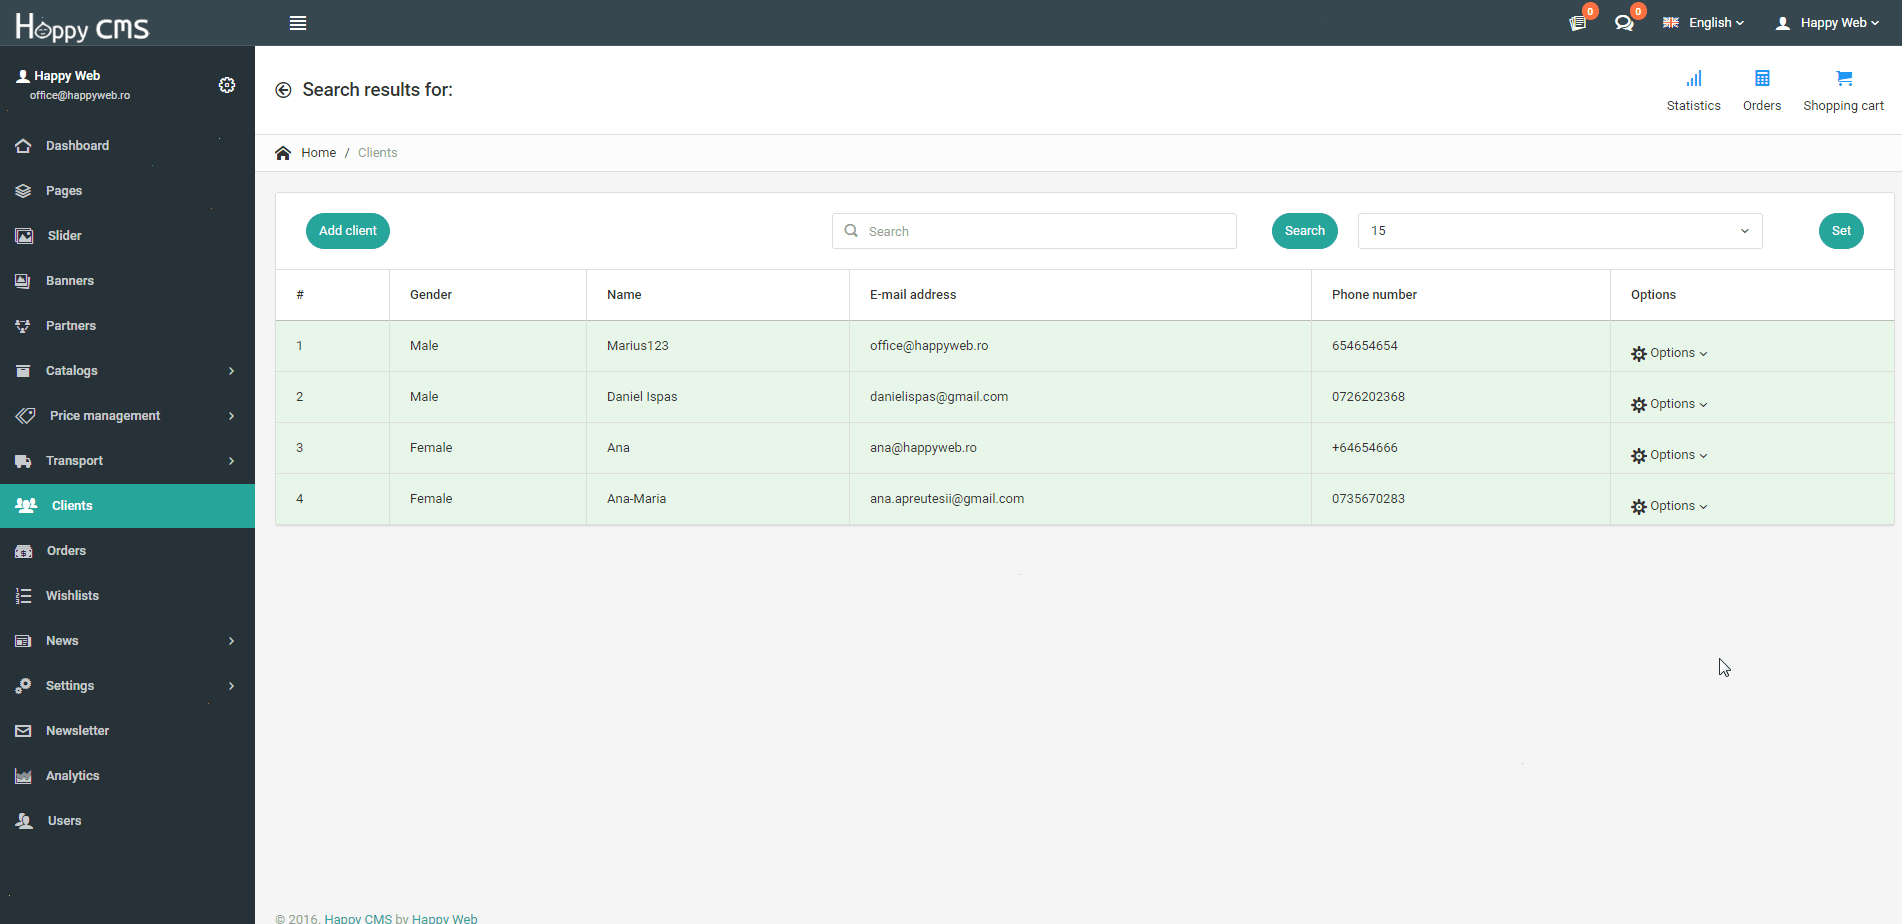Image resolution: width=1902 pixels, height=924 pixels.
Task: Expand the Catalogs submenu chevron
Action: pyautogui.click(x=231, y=371)
